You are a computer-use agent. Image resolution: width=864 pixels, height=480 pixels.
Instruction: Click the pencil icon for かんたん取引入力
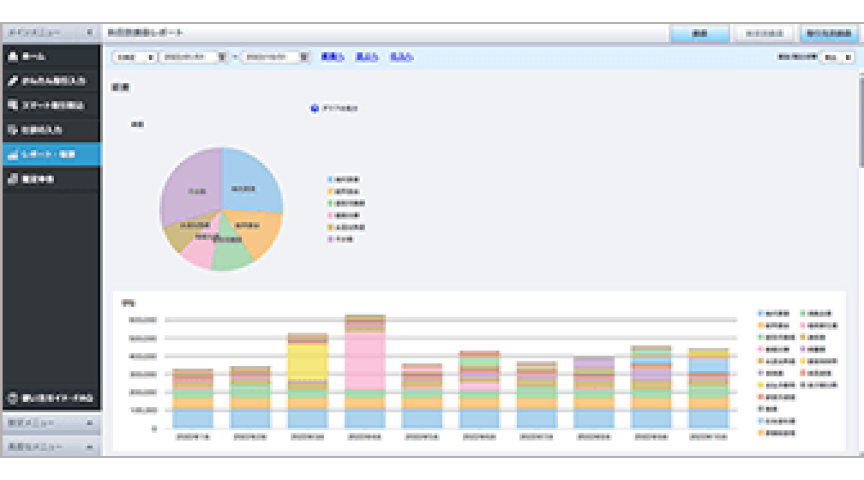pyautogui.click(x=13, y=80)
